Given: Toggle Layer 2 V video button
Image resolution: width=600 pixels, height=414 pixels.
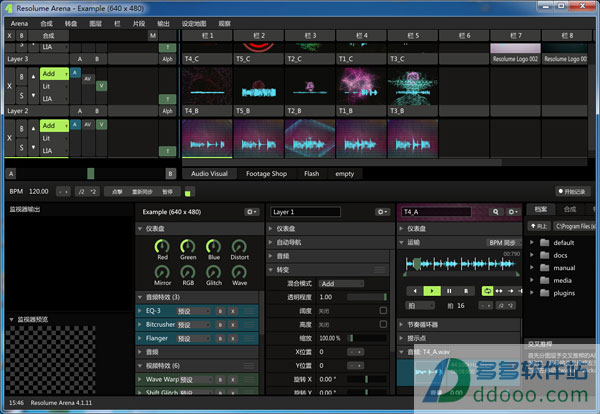Looking at the screenshot, I should [x=101, y=86].
